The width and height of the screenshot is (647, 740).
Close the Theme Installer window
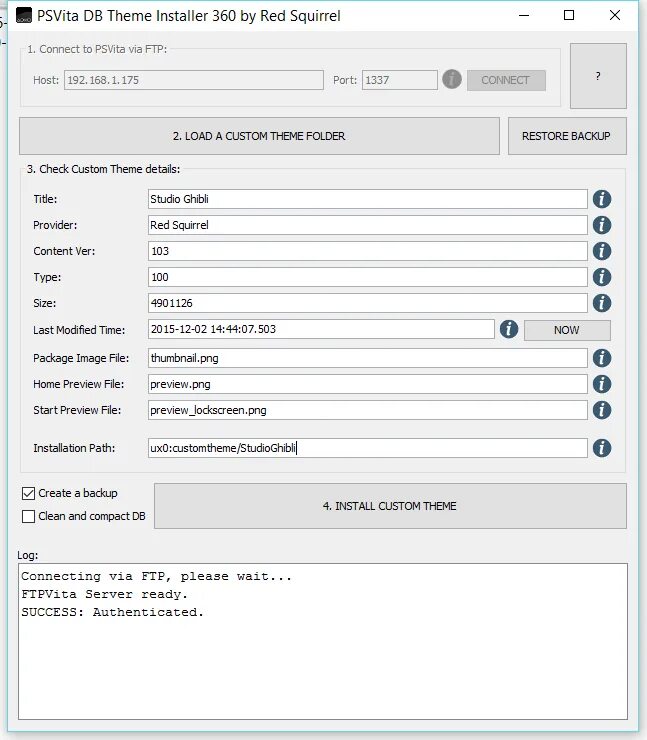pos(614,16)
